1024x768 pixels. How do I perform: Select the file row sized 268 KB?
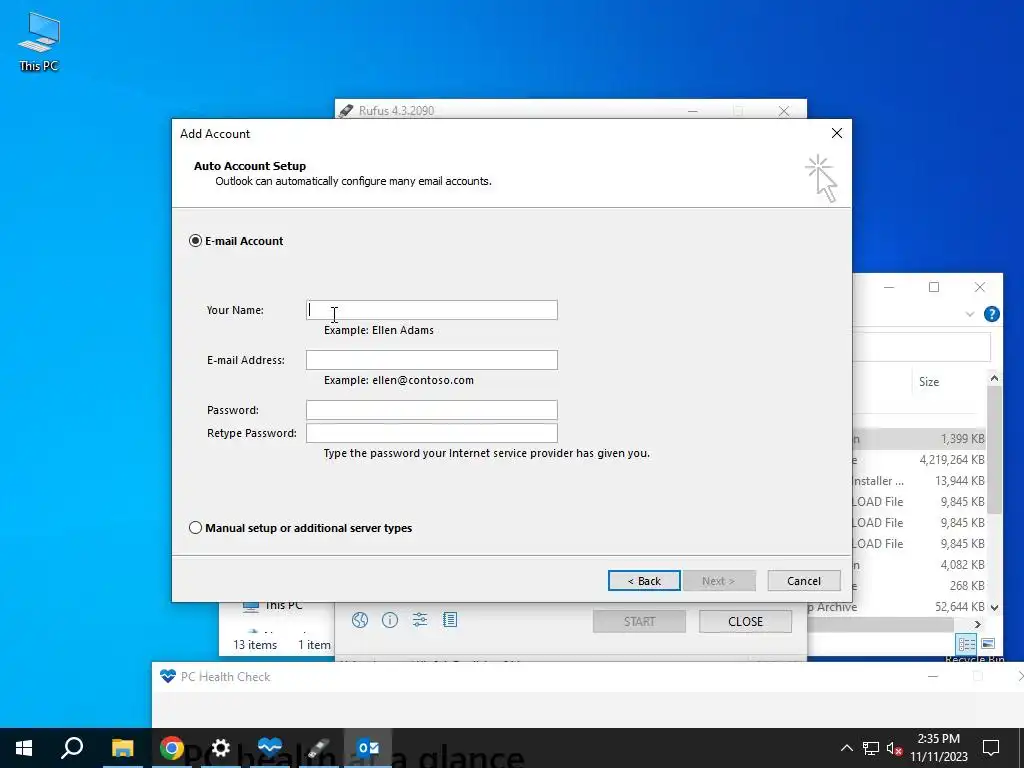tap(919, 586)
